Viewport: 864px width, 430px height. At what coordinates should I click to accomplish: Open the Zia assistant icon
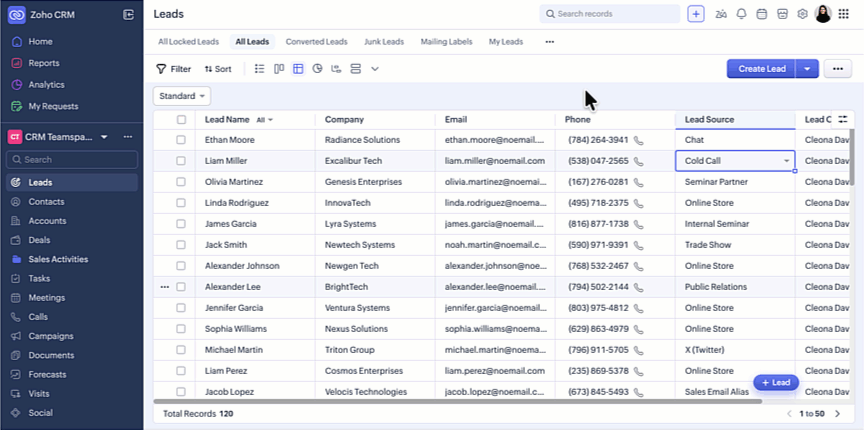pos(720,14)
